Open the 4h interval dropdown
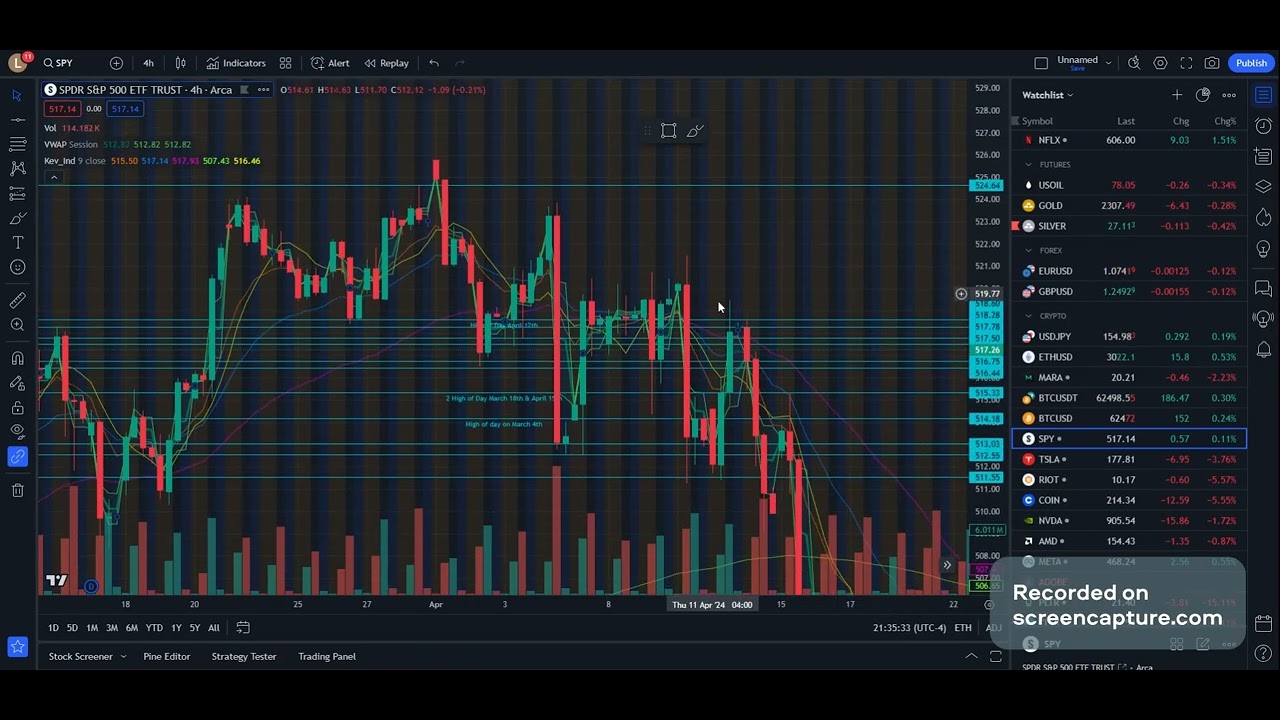 (x=148, y=63)
